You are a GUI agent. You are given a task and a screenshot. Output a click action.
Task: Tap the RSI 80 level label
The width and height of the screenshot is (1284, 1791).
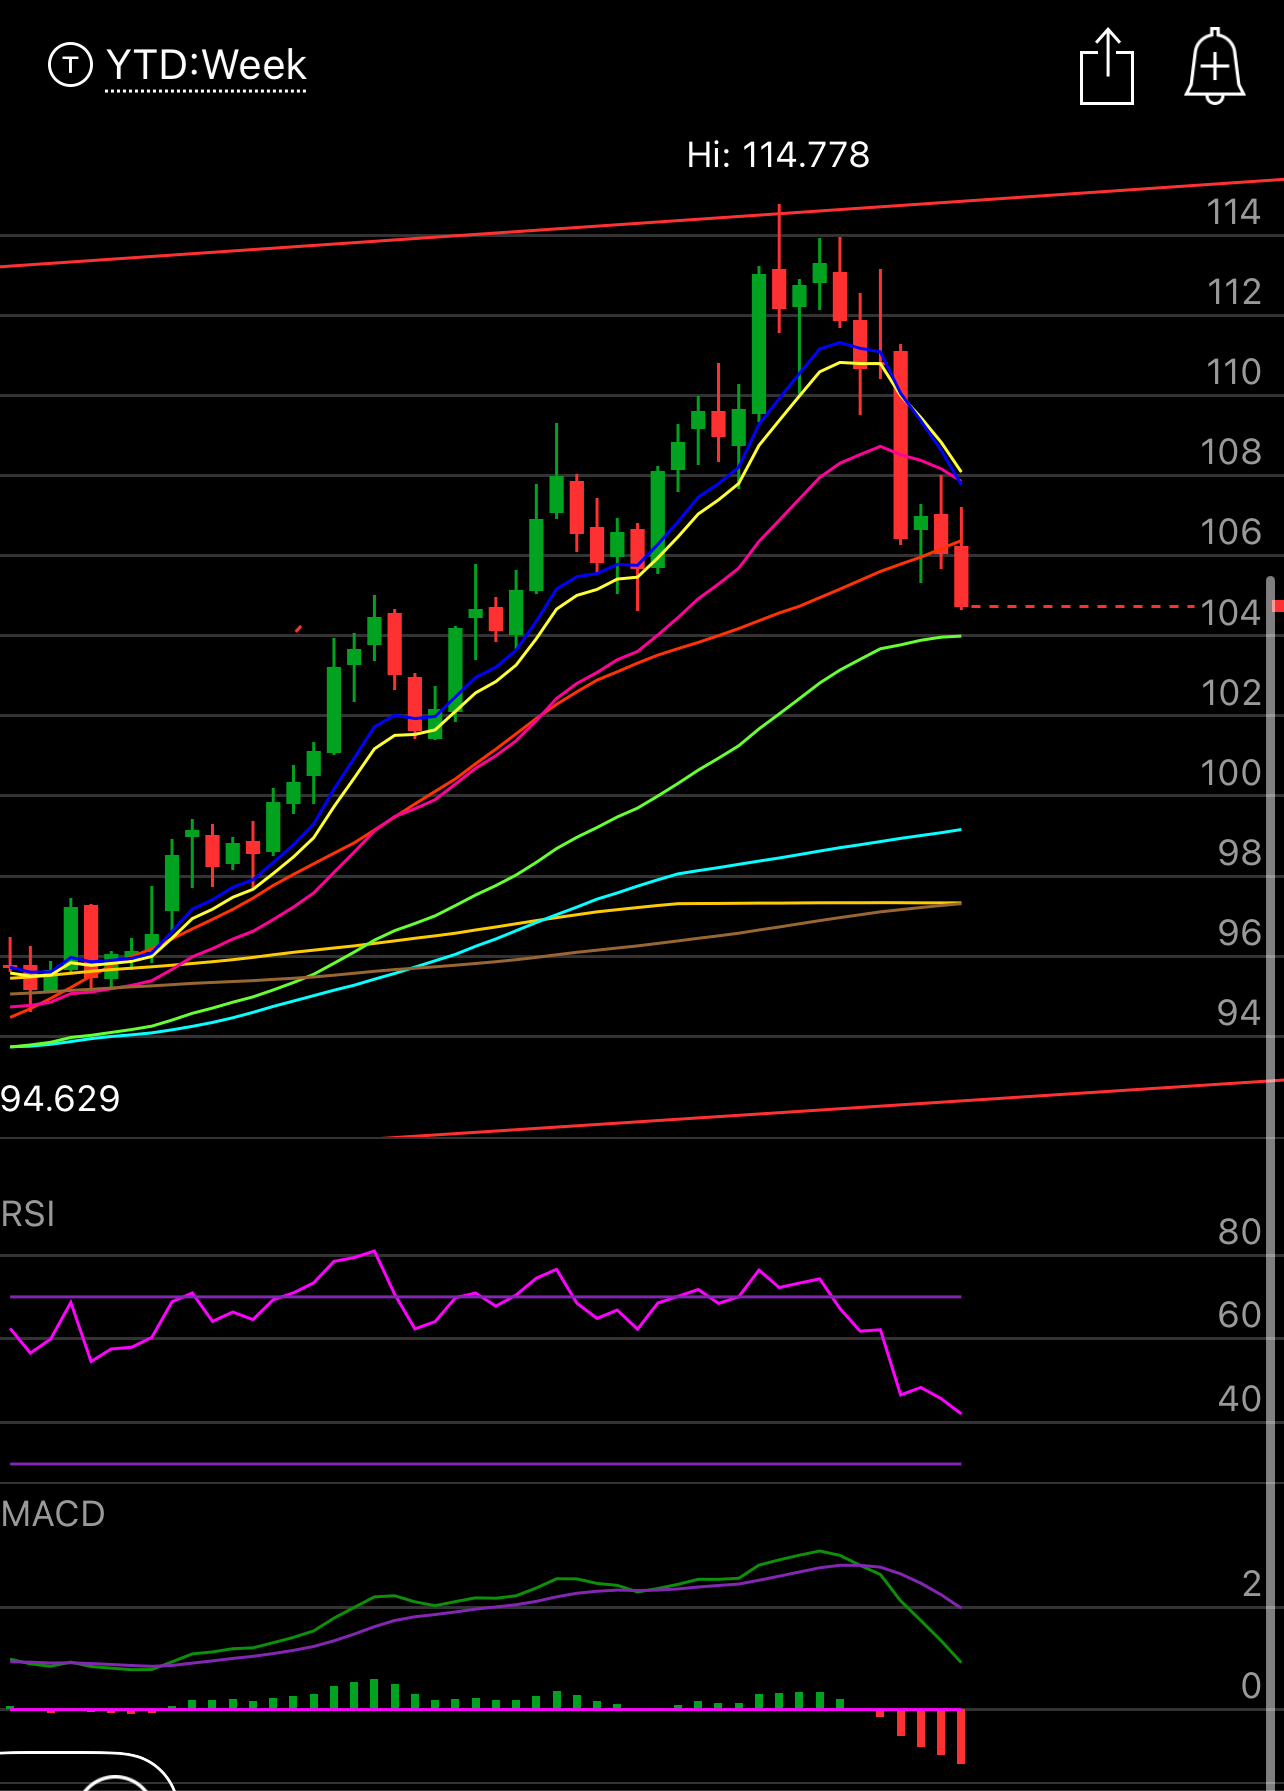tap(1239, 1232)
